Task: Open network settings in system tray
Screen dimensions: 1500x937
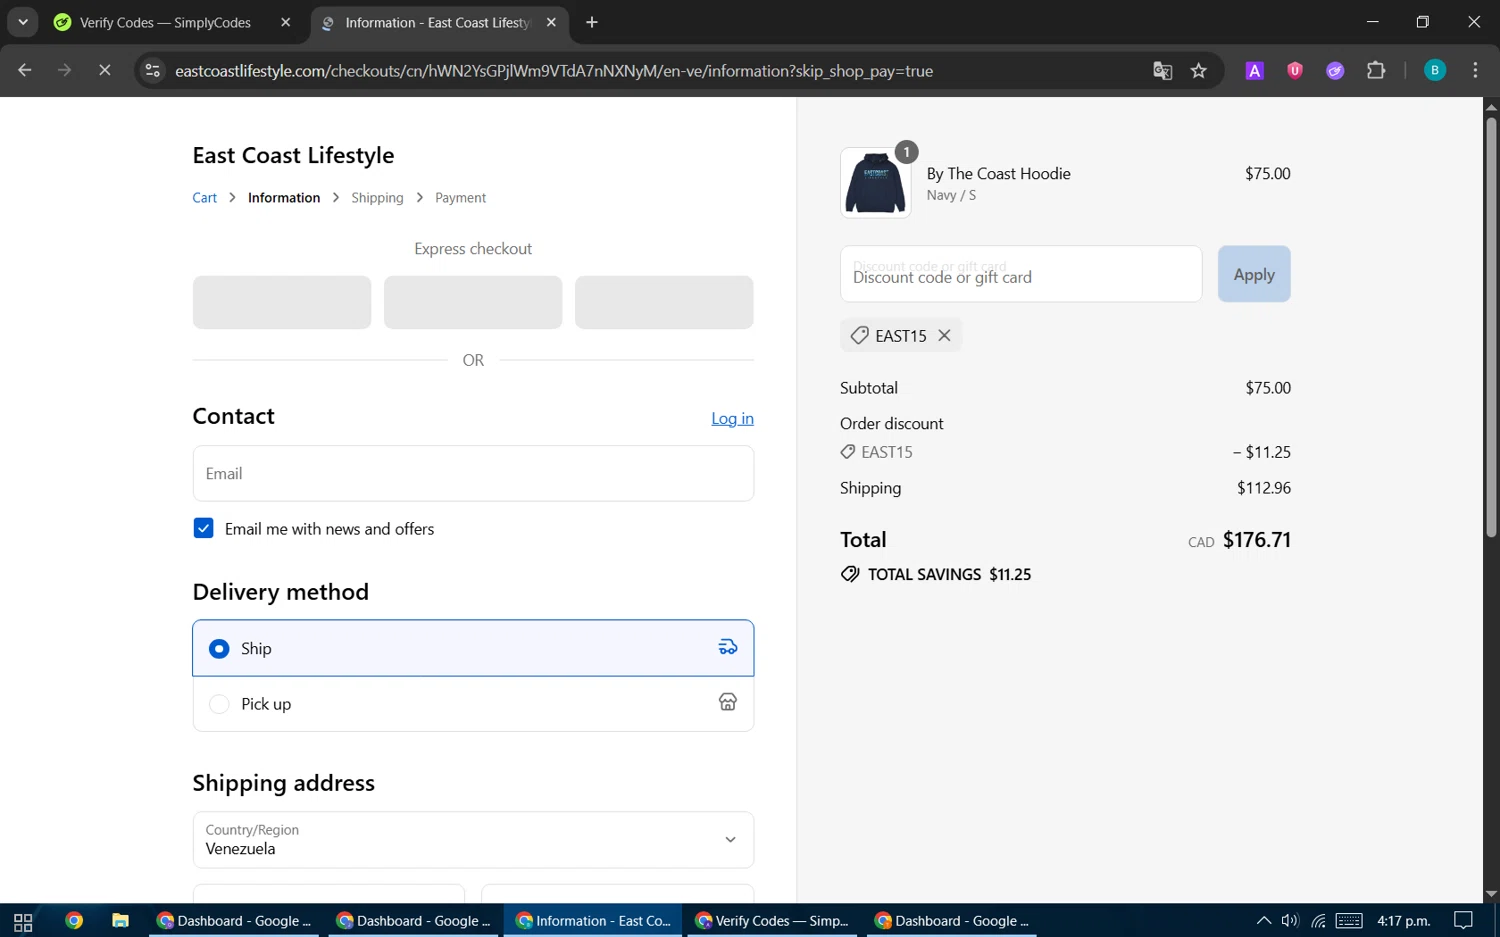Action: coord(1318,921)
